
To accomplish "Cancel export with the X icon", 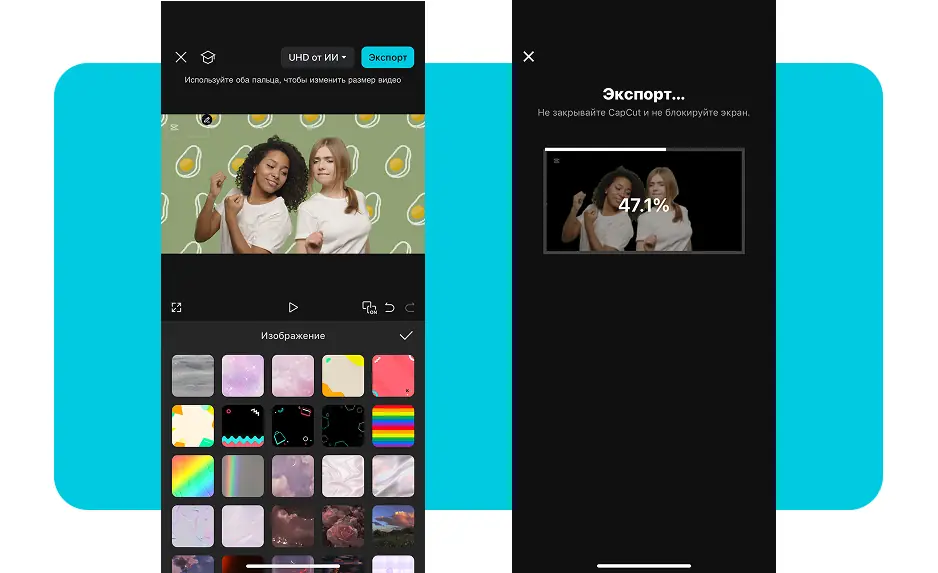I will (x=529, y=56).
